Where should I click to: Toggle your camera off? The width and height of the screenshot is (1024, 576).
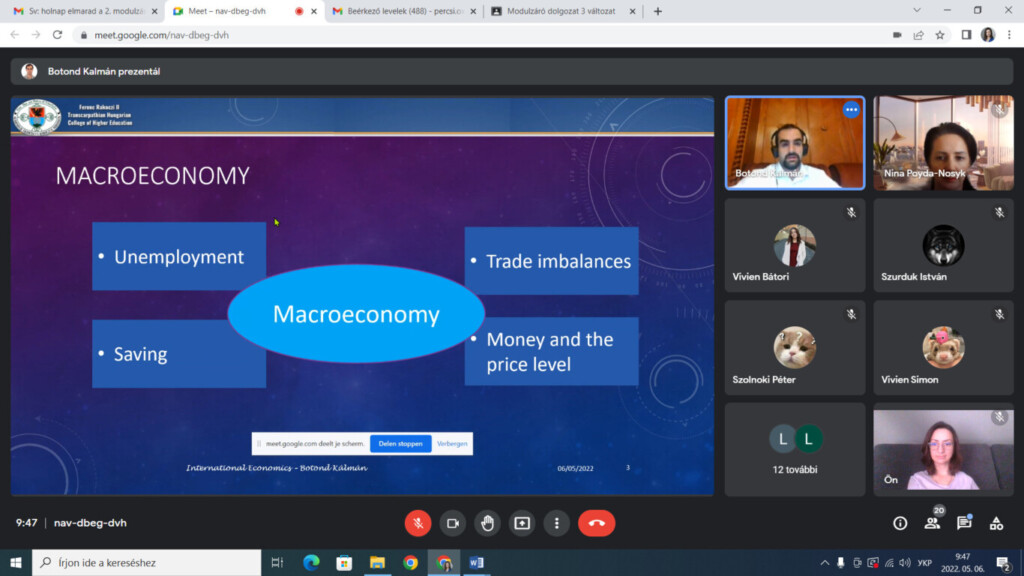(x=452, y=523)
